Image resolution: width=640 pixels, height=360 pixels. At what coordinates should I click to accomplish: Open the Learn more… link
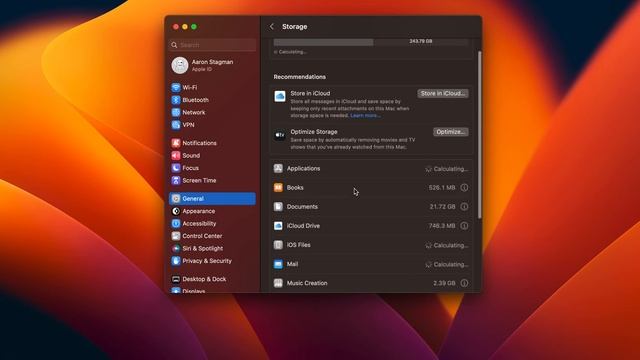coord(365,116)
